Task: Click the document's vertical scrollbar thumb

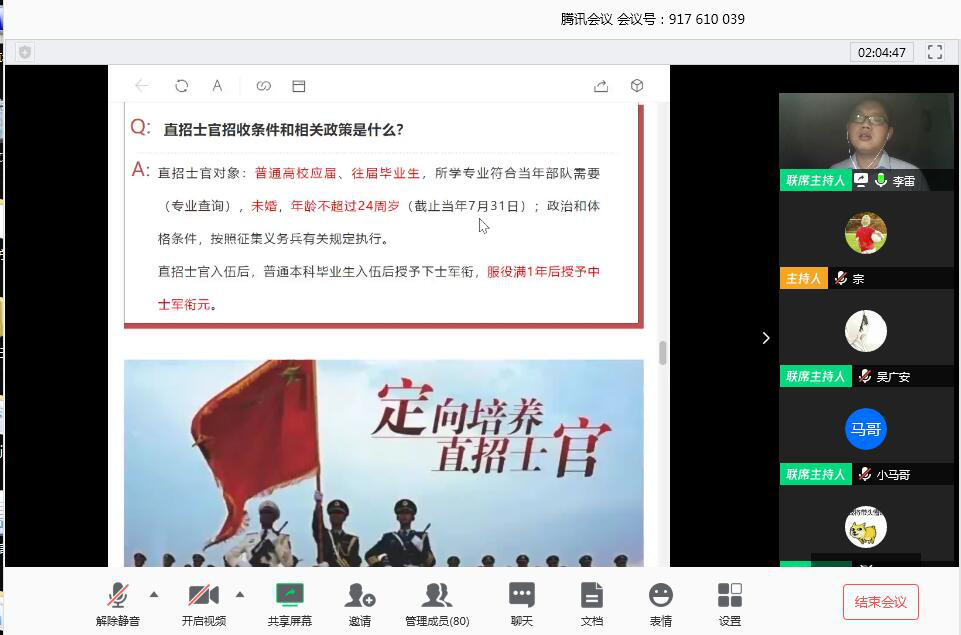Action: click(x=661, y=352)
